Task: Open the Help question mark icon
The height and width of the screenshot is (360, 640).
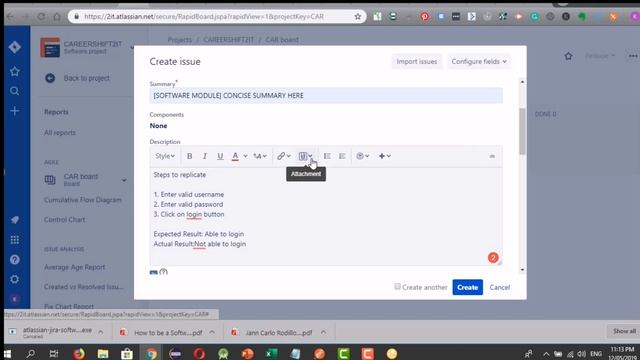Action: pyautogui.click(x=15, y=260)
